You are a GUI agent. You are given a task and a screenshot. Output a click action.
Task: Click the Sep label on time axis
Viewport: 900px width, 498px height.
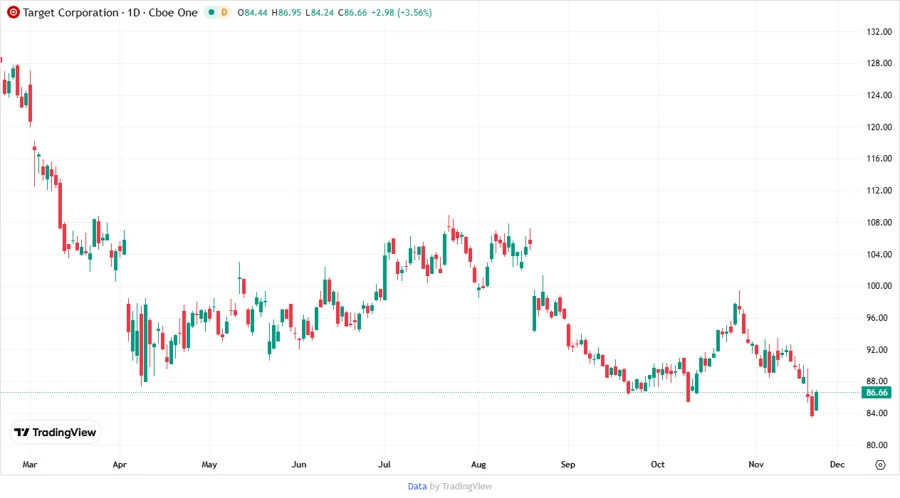click(x=568, y=464)
